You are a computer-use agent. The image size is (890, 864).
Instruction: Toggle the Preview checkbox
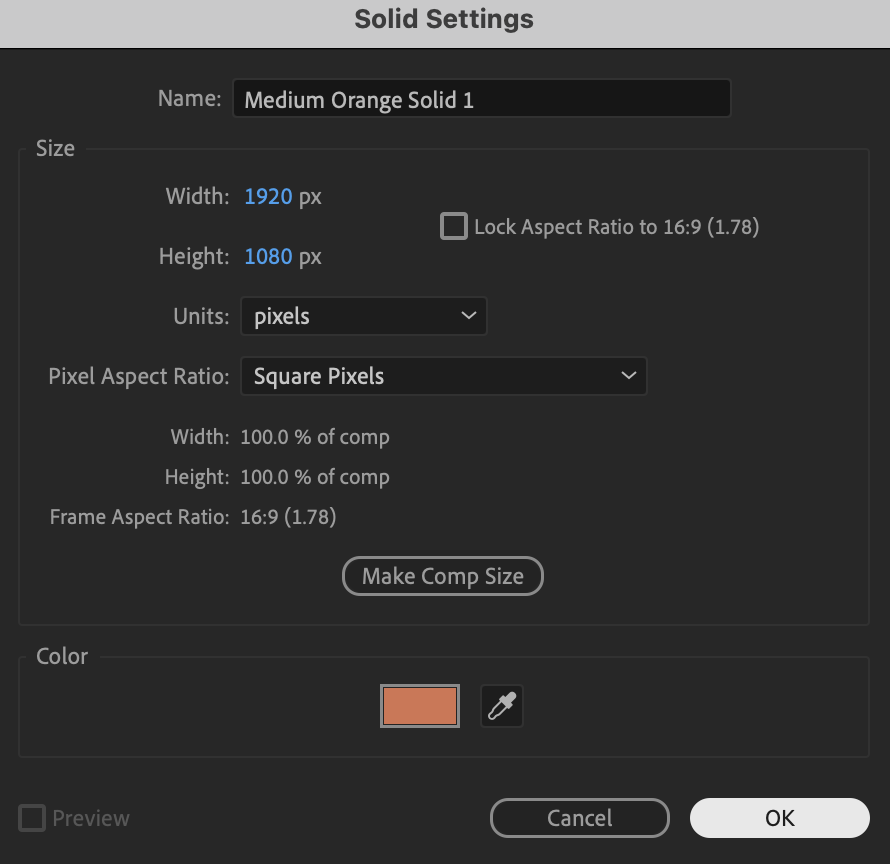32,818
